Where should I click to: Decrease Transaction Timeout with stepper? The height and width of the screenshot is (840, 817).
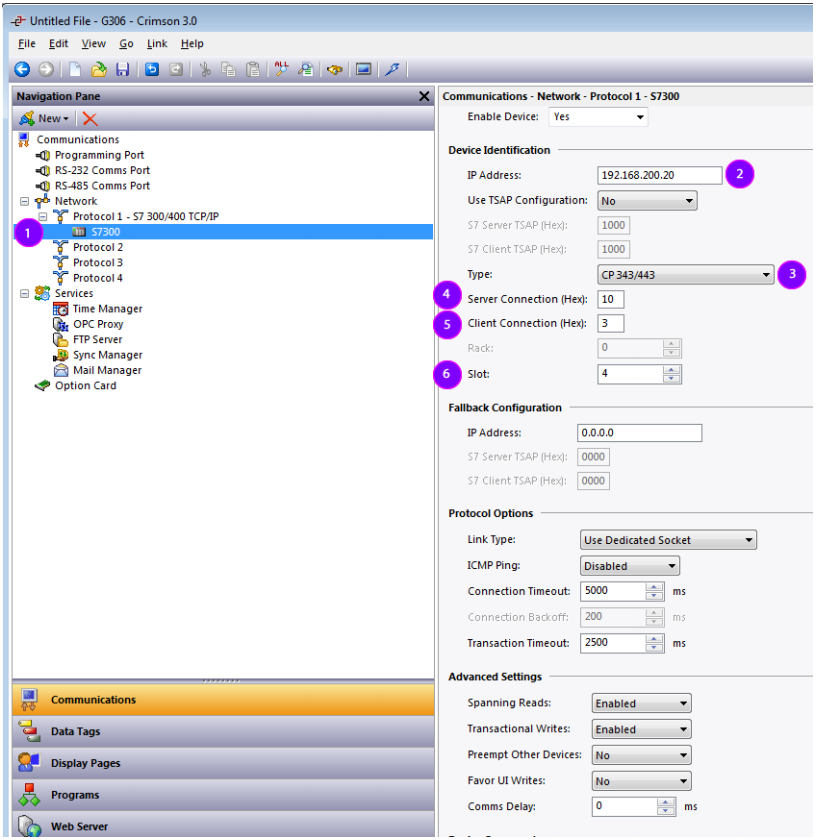tap(654, 647)
